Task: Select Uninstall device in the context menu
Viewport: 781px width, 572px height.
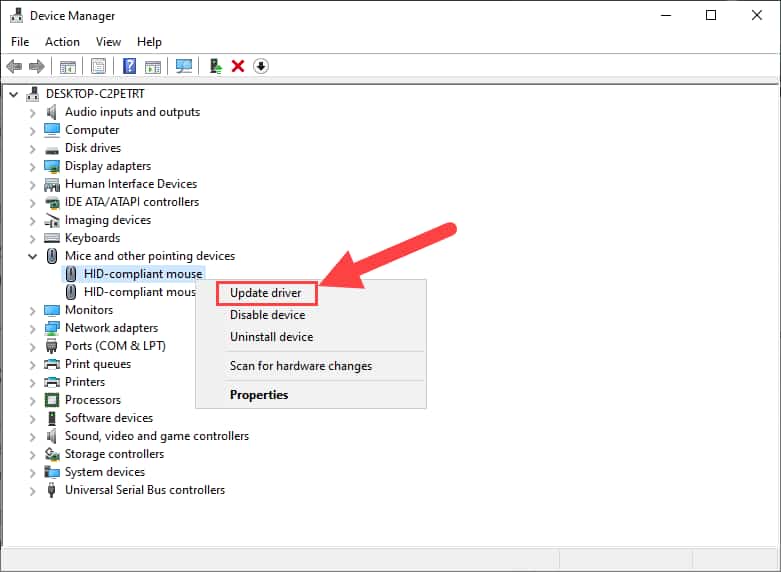Action: [271, 337]
